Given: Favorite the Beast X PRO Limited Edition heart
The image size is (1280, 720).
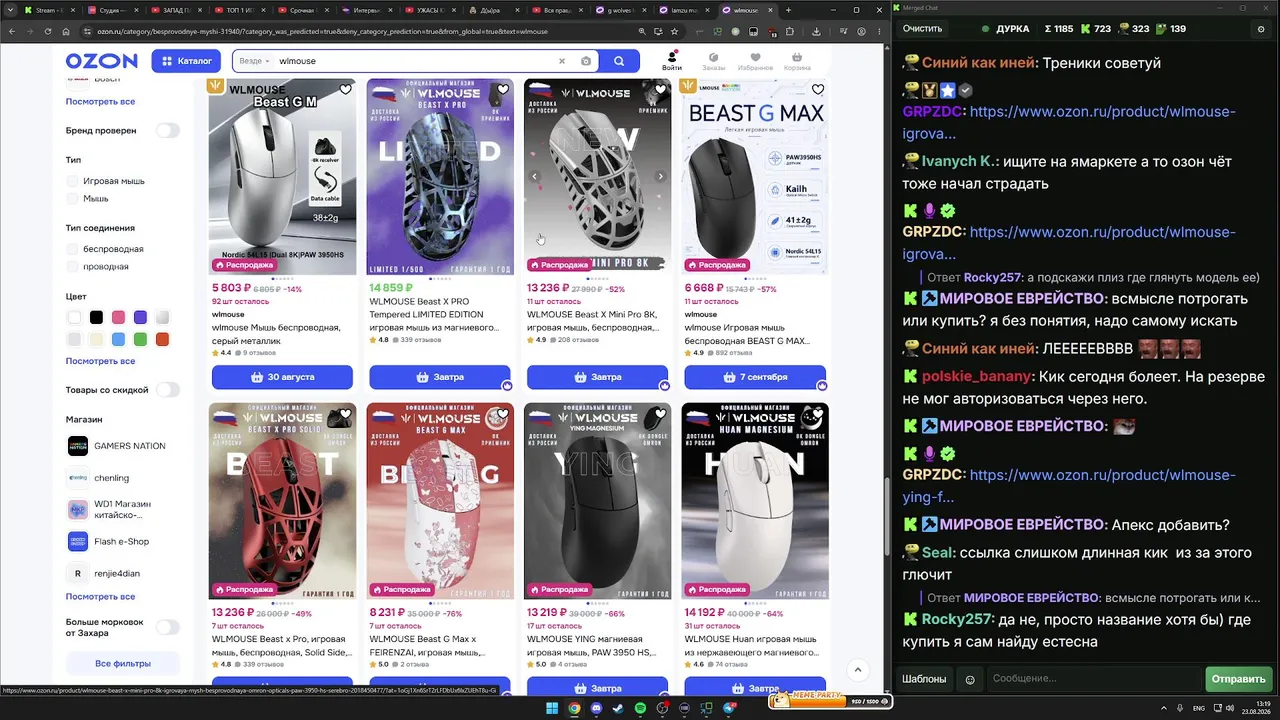Looking at the screenshot, I should pyautogui.click(x=503, y=90).
